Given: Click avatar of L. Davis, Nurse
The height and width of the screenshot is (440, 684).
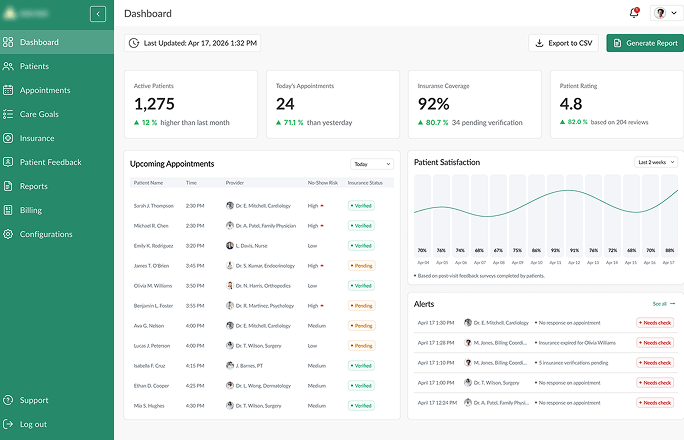Looking at the screenshot, I should [x=230, y=246].
